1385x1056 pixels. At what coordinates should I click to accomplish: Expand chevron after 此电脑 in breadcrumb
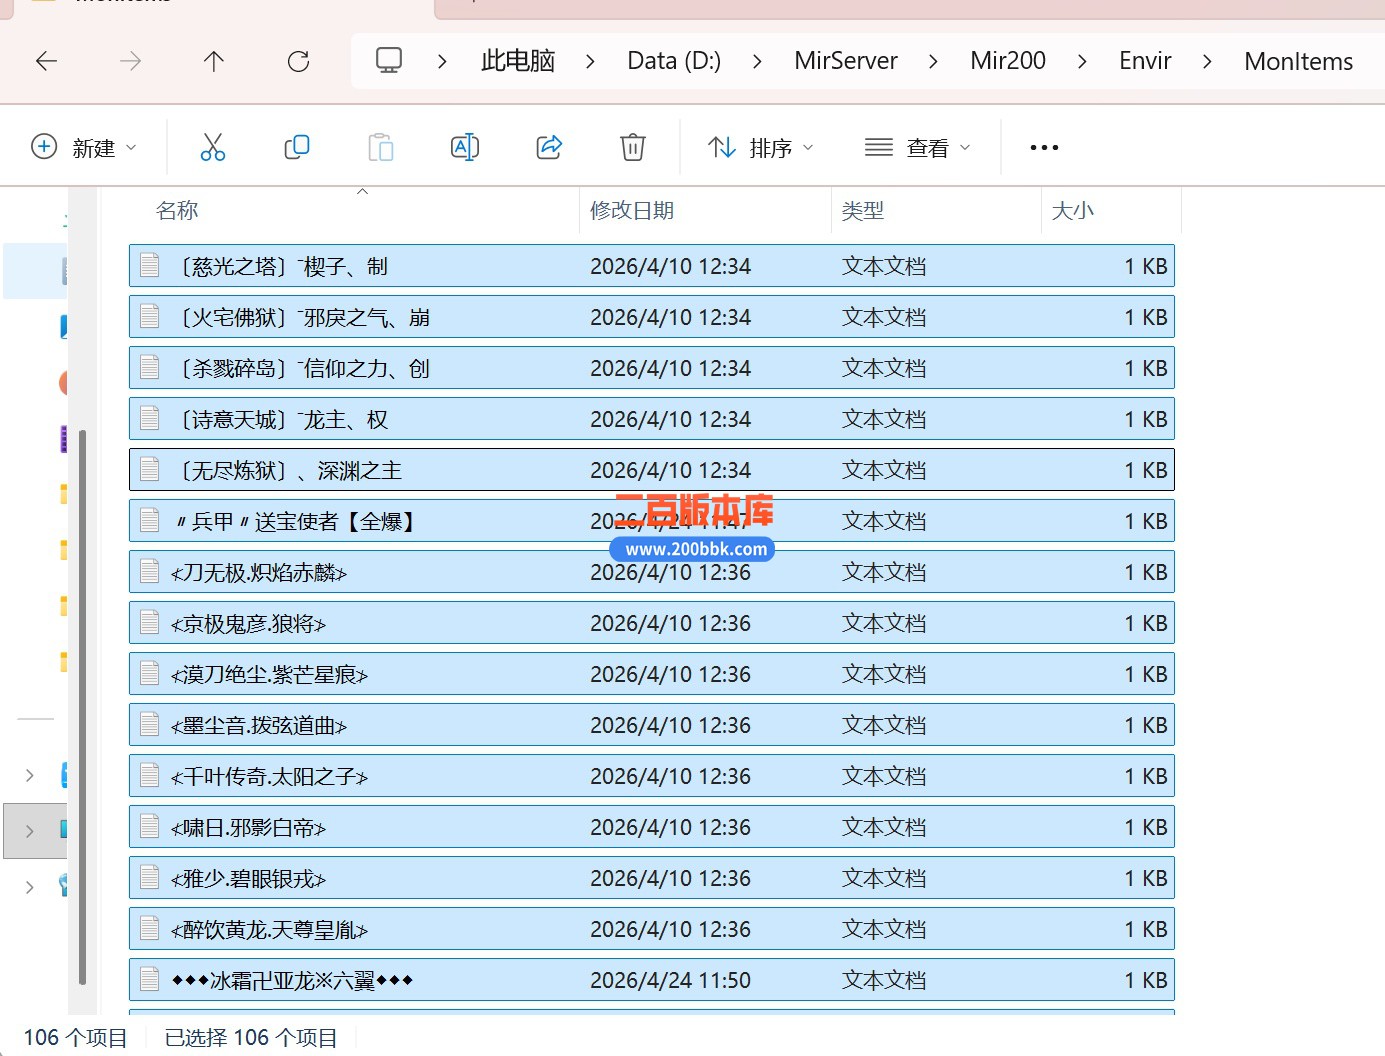coord(590,61)
